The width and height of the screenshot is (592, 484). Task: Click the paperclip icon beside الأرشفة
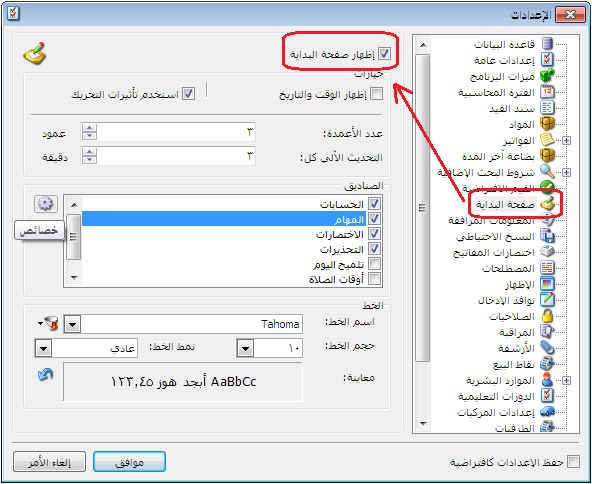point(547,348)
